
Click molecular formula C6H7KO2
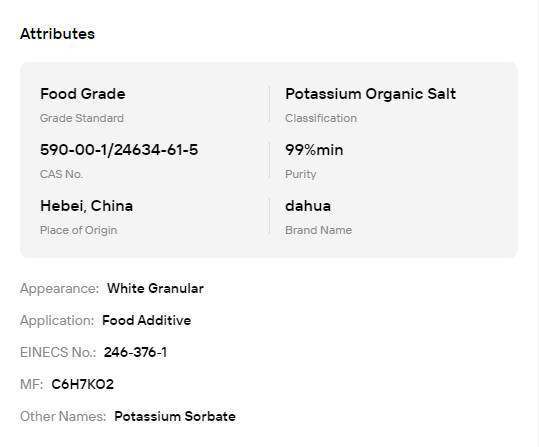point(82,384)
